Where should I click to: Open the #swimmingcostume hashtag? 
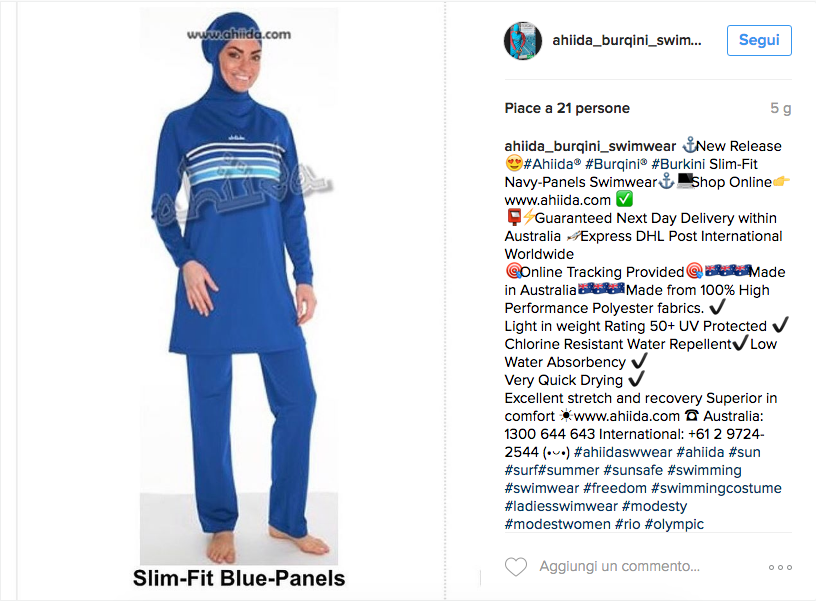[x=716, y=489]
